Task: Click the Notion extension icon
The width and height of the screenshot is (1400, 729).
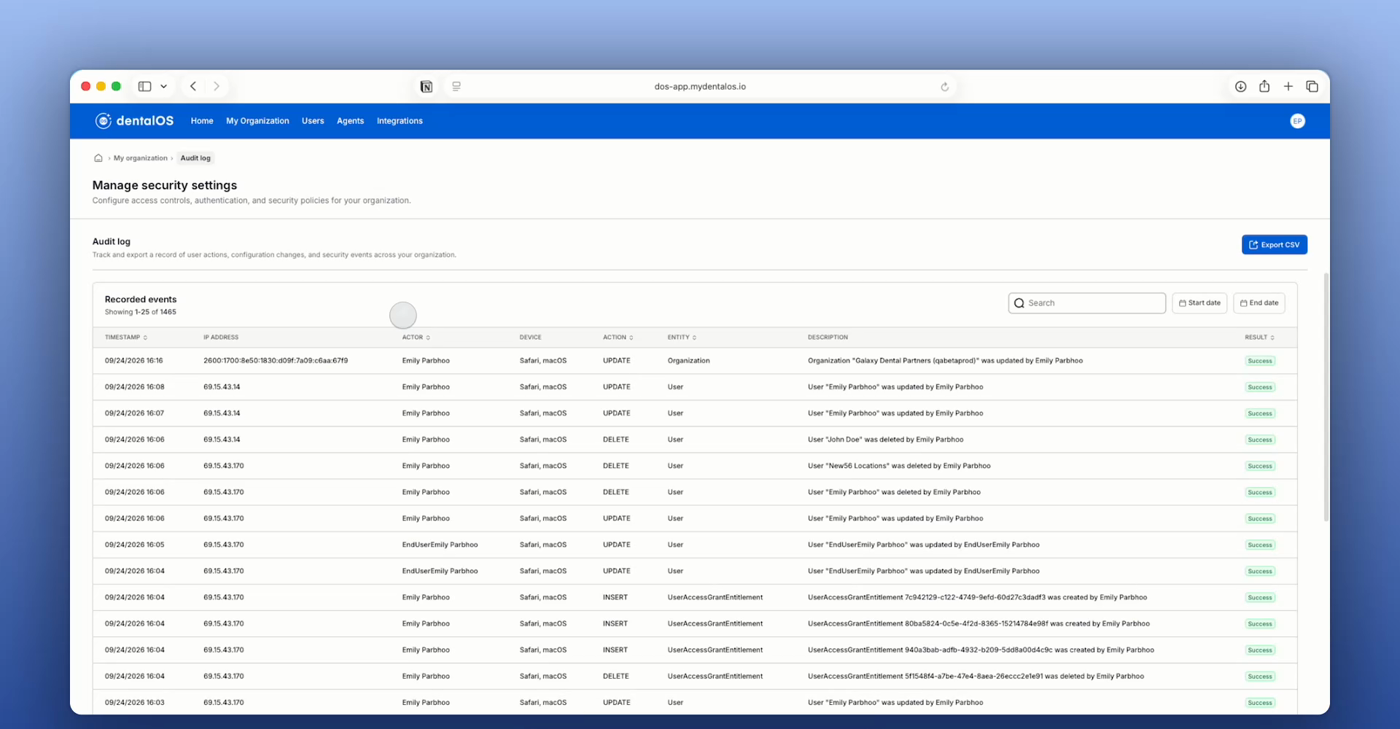Action: (x=426, y=87)
